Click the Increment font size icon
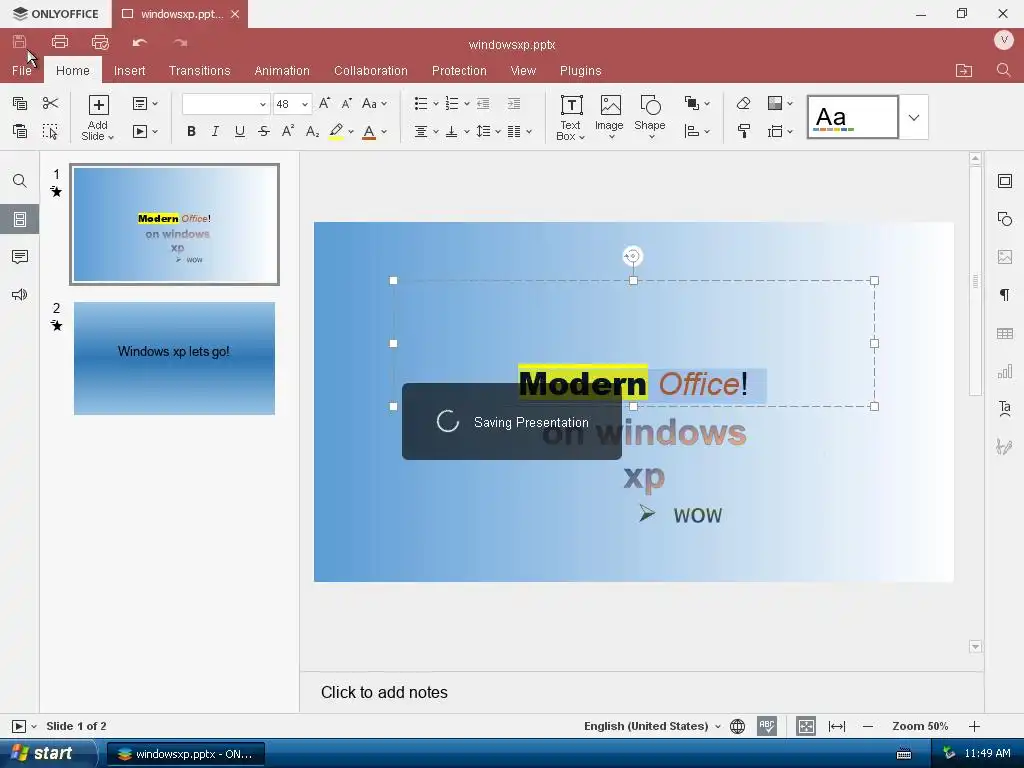Viewport: 1024px width, 768px height. pos(325,103)
